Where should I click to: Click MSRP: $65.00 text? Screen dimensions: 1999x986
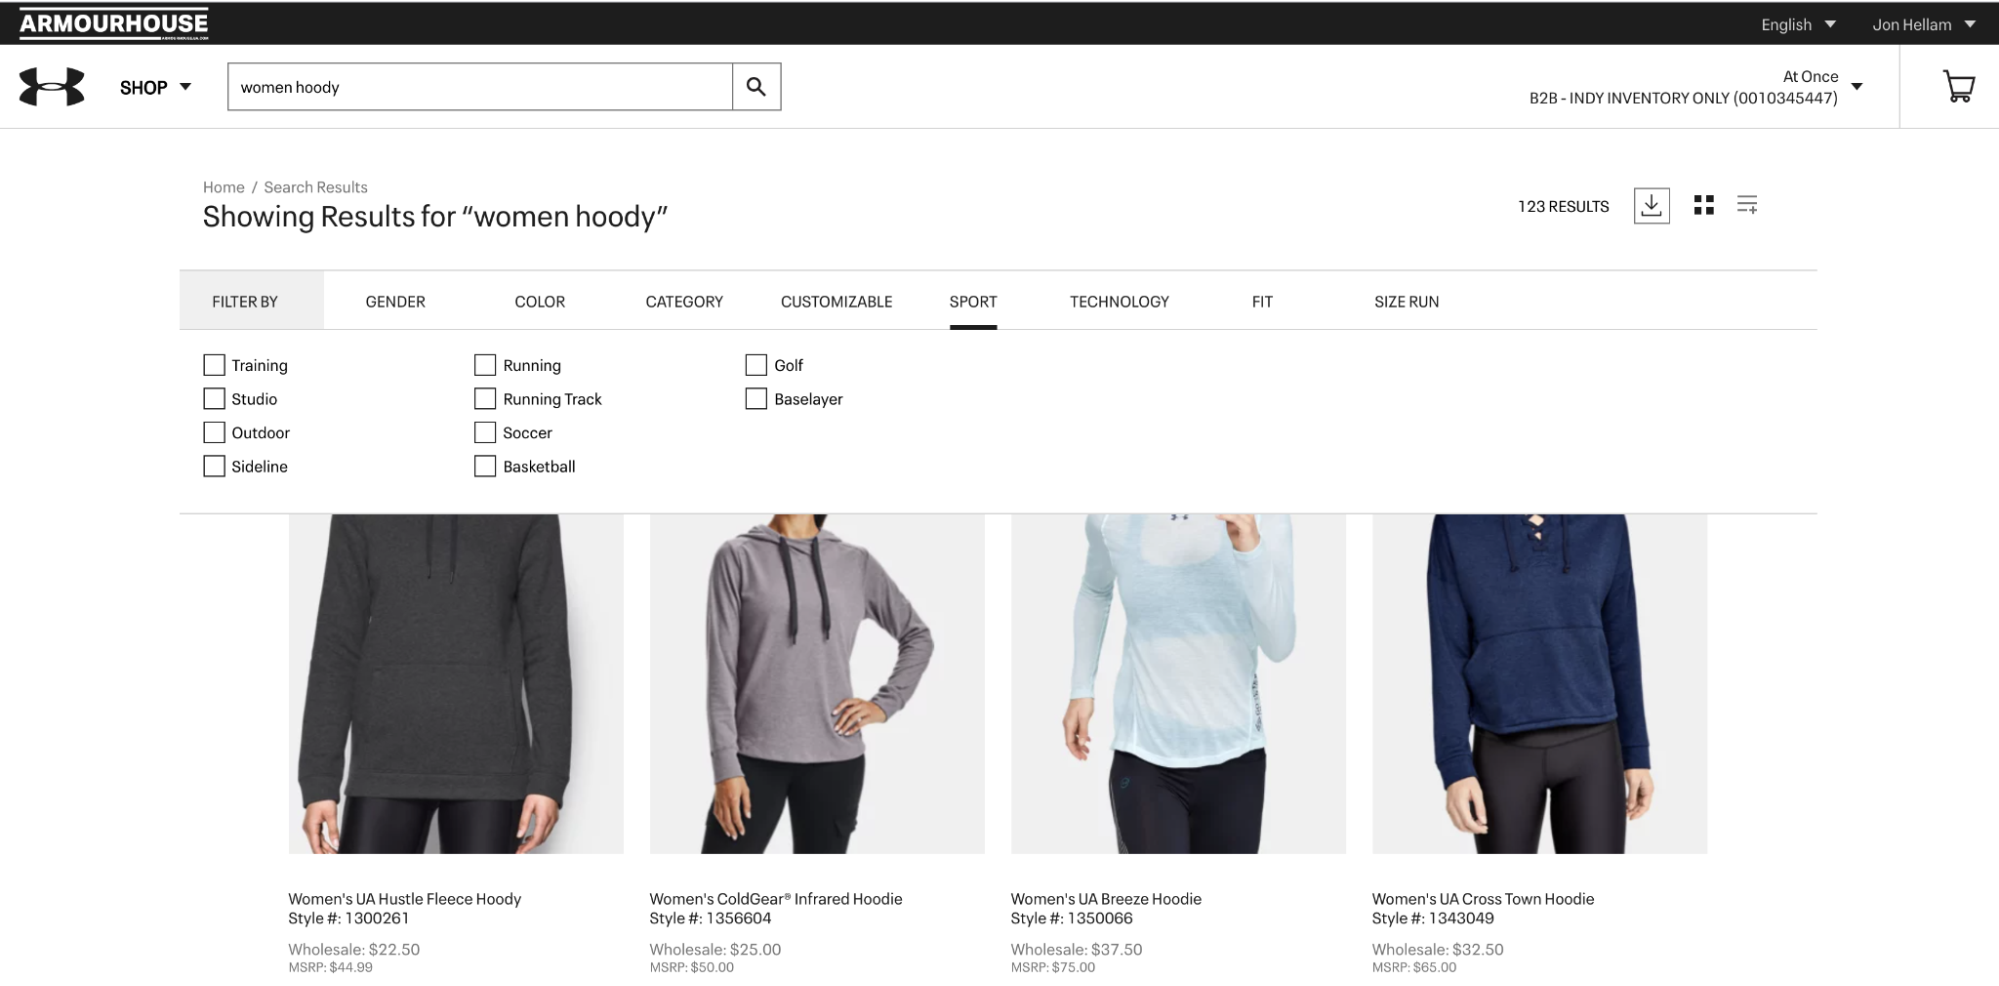click(1414, 968)
